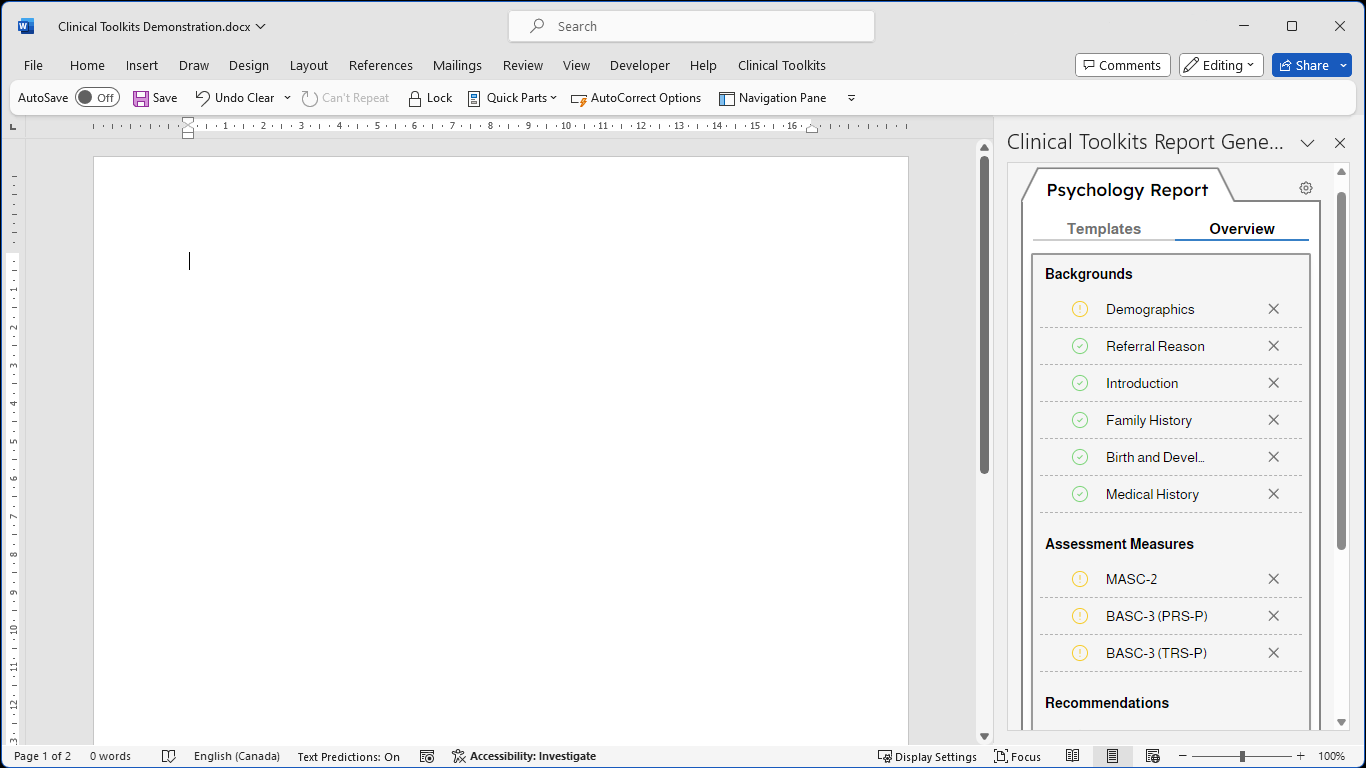Click the MASC-2 warning status icon
This screenshot has height=768, width=1366.
(x=1080, y=579)
